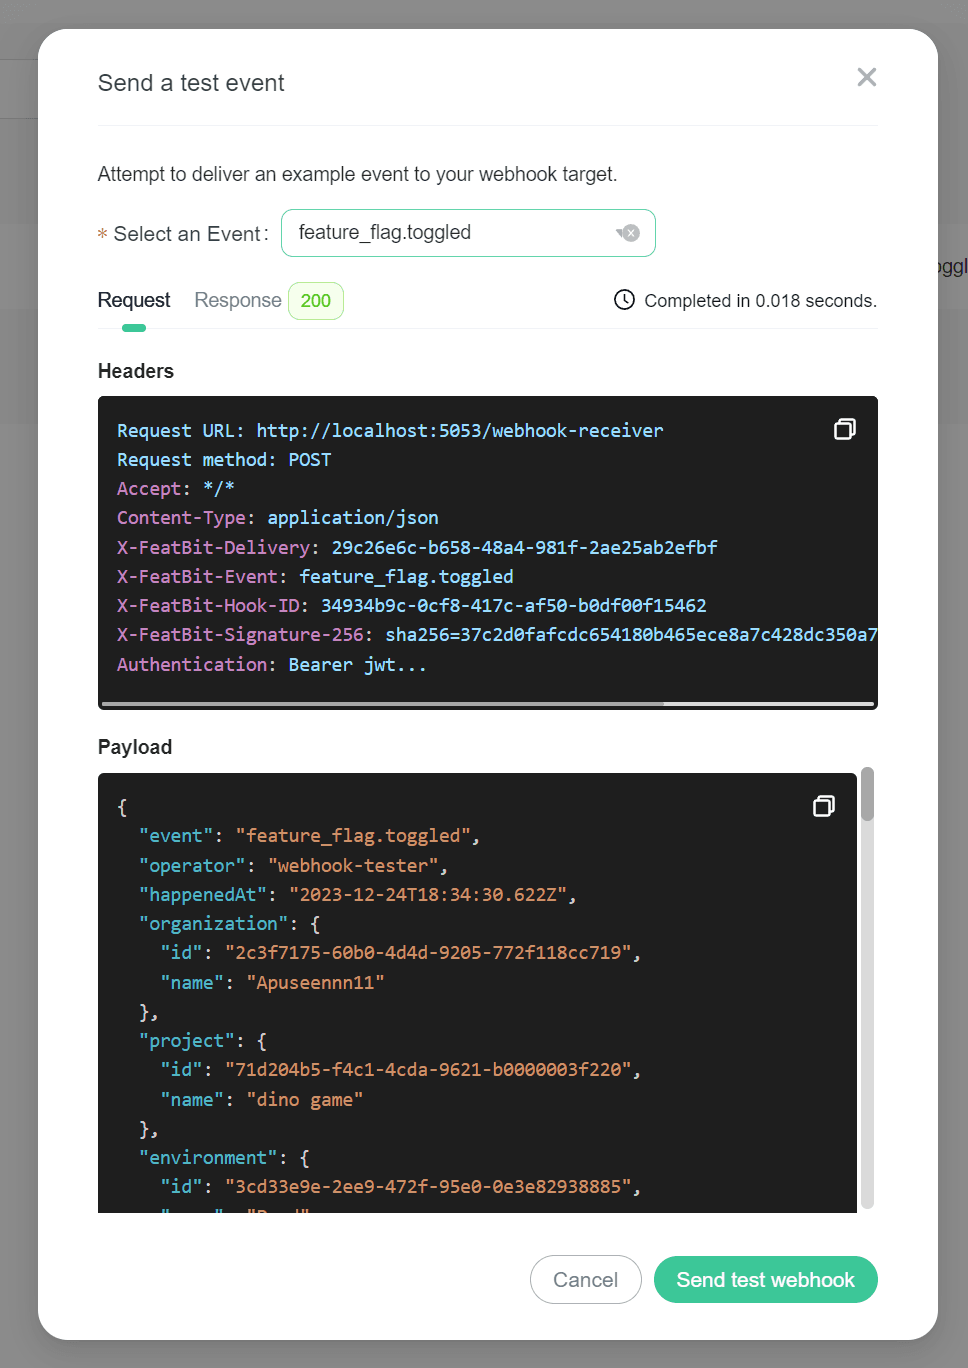
Task: Click the organization name "Apuseennn11" value
Action: [x=315, y=983]
